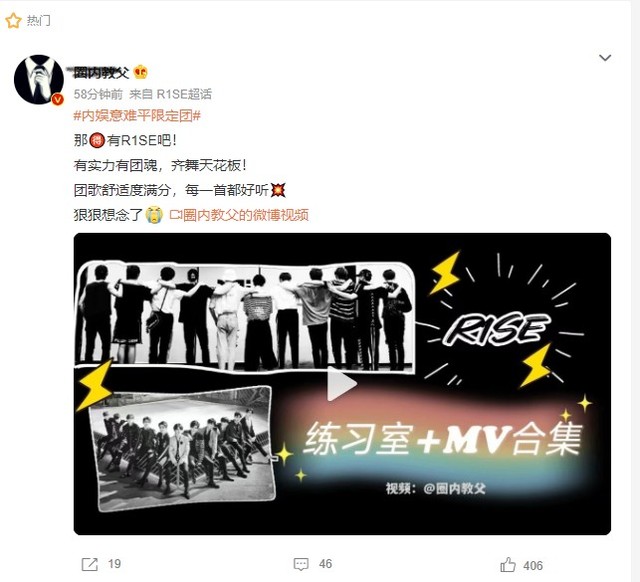Open the comments speech bubble icon
640x582 pixels.
pyautogui.click(x=301, y=564)
